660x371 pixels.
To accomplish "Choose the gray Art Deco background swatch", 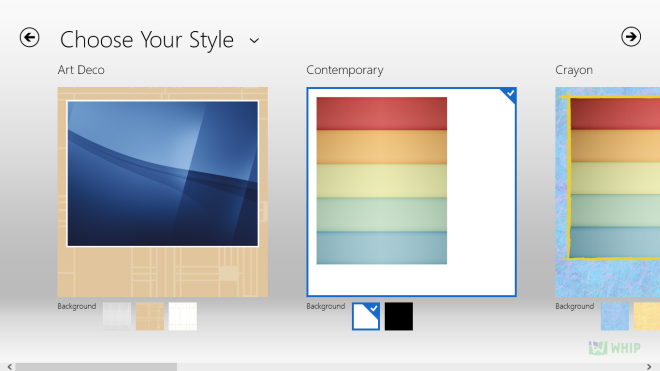I will coord(117,316).
